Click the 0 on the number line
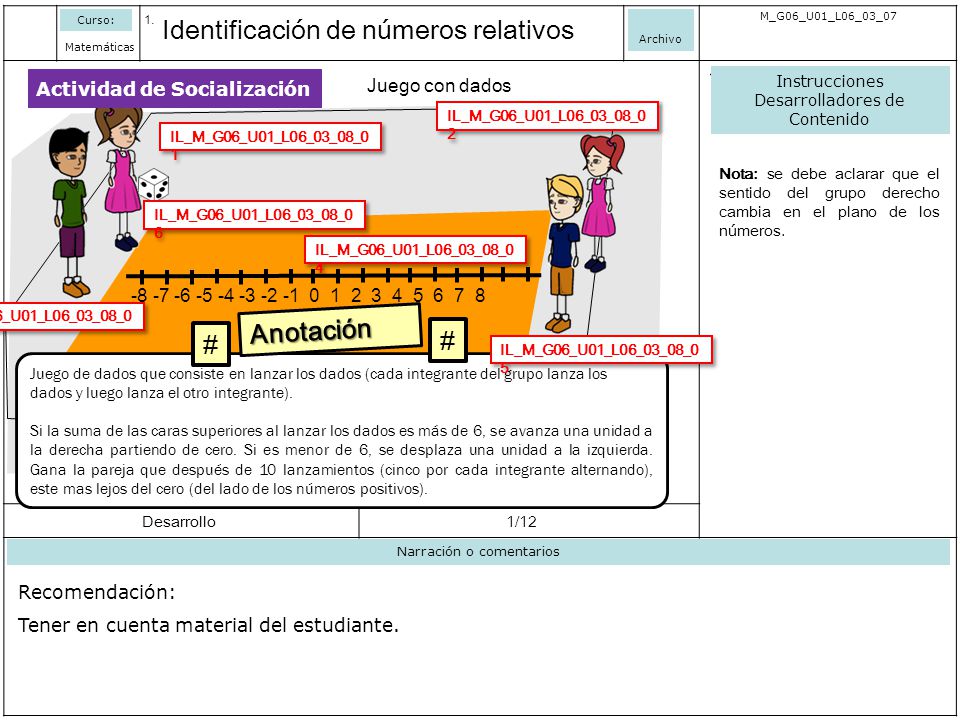The width and height of the screenshot is (960, 720). point(314,296)
